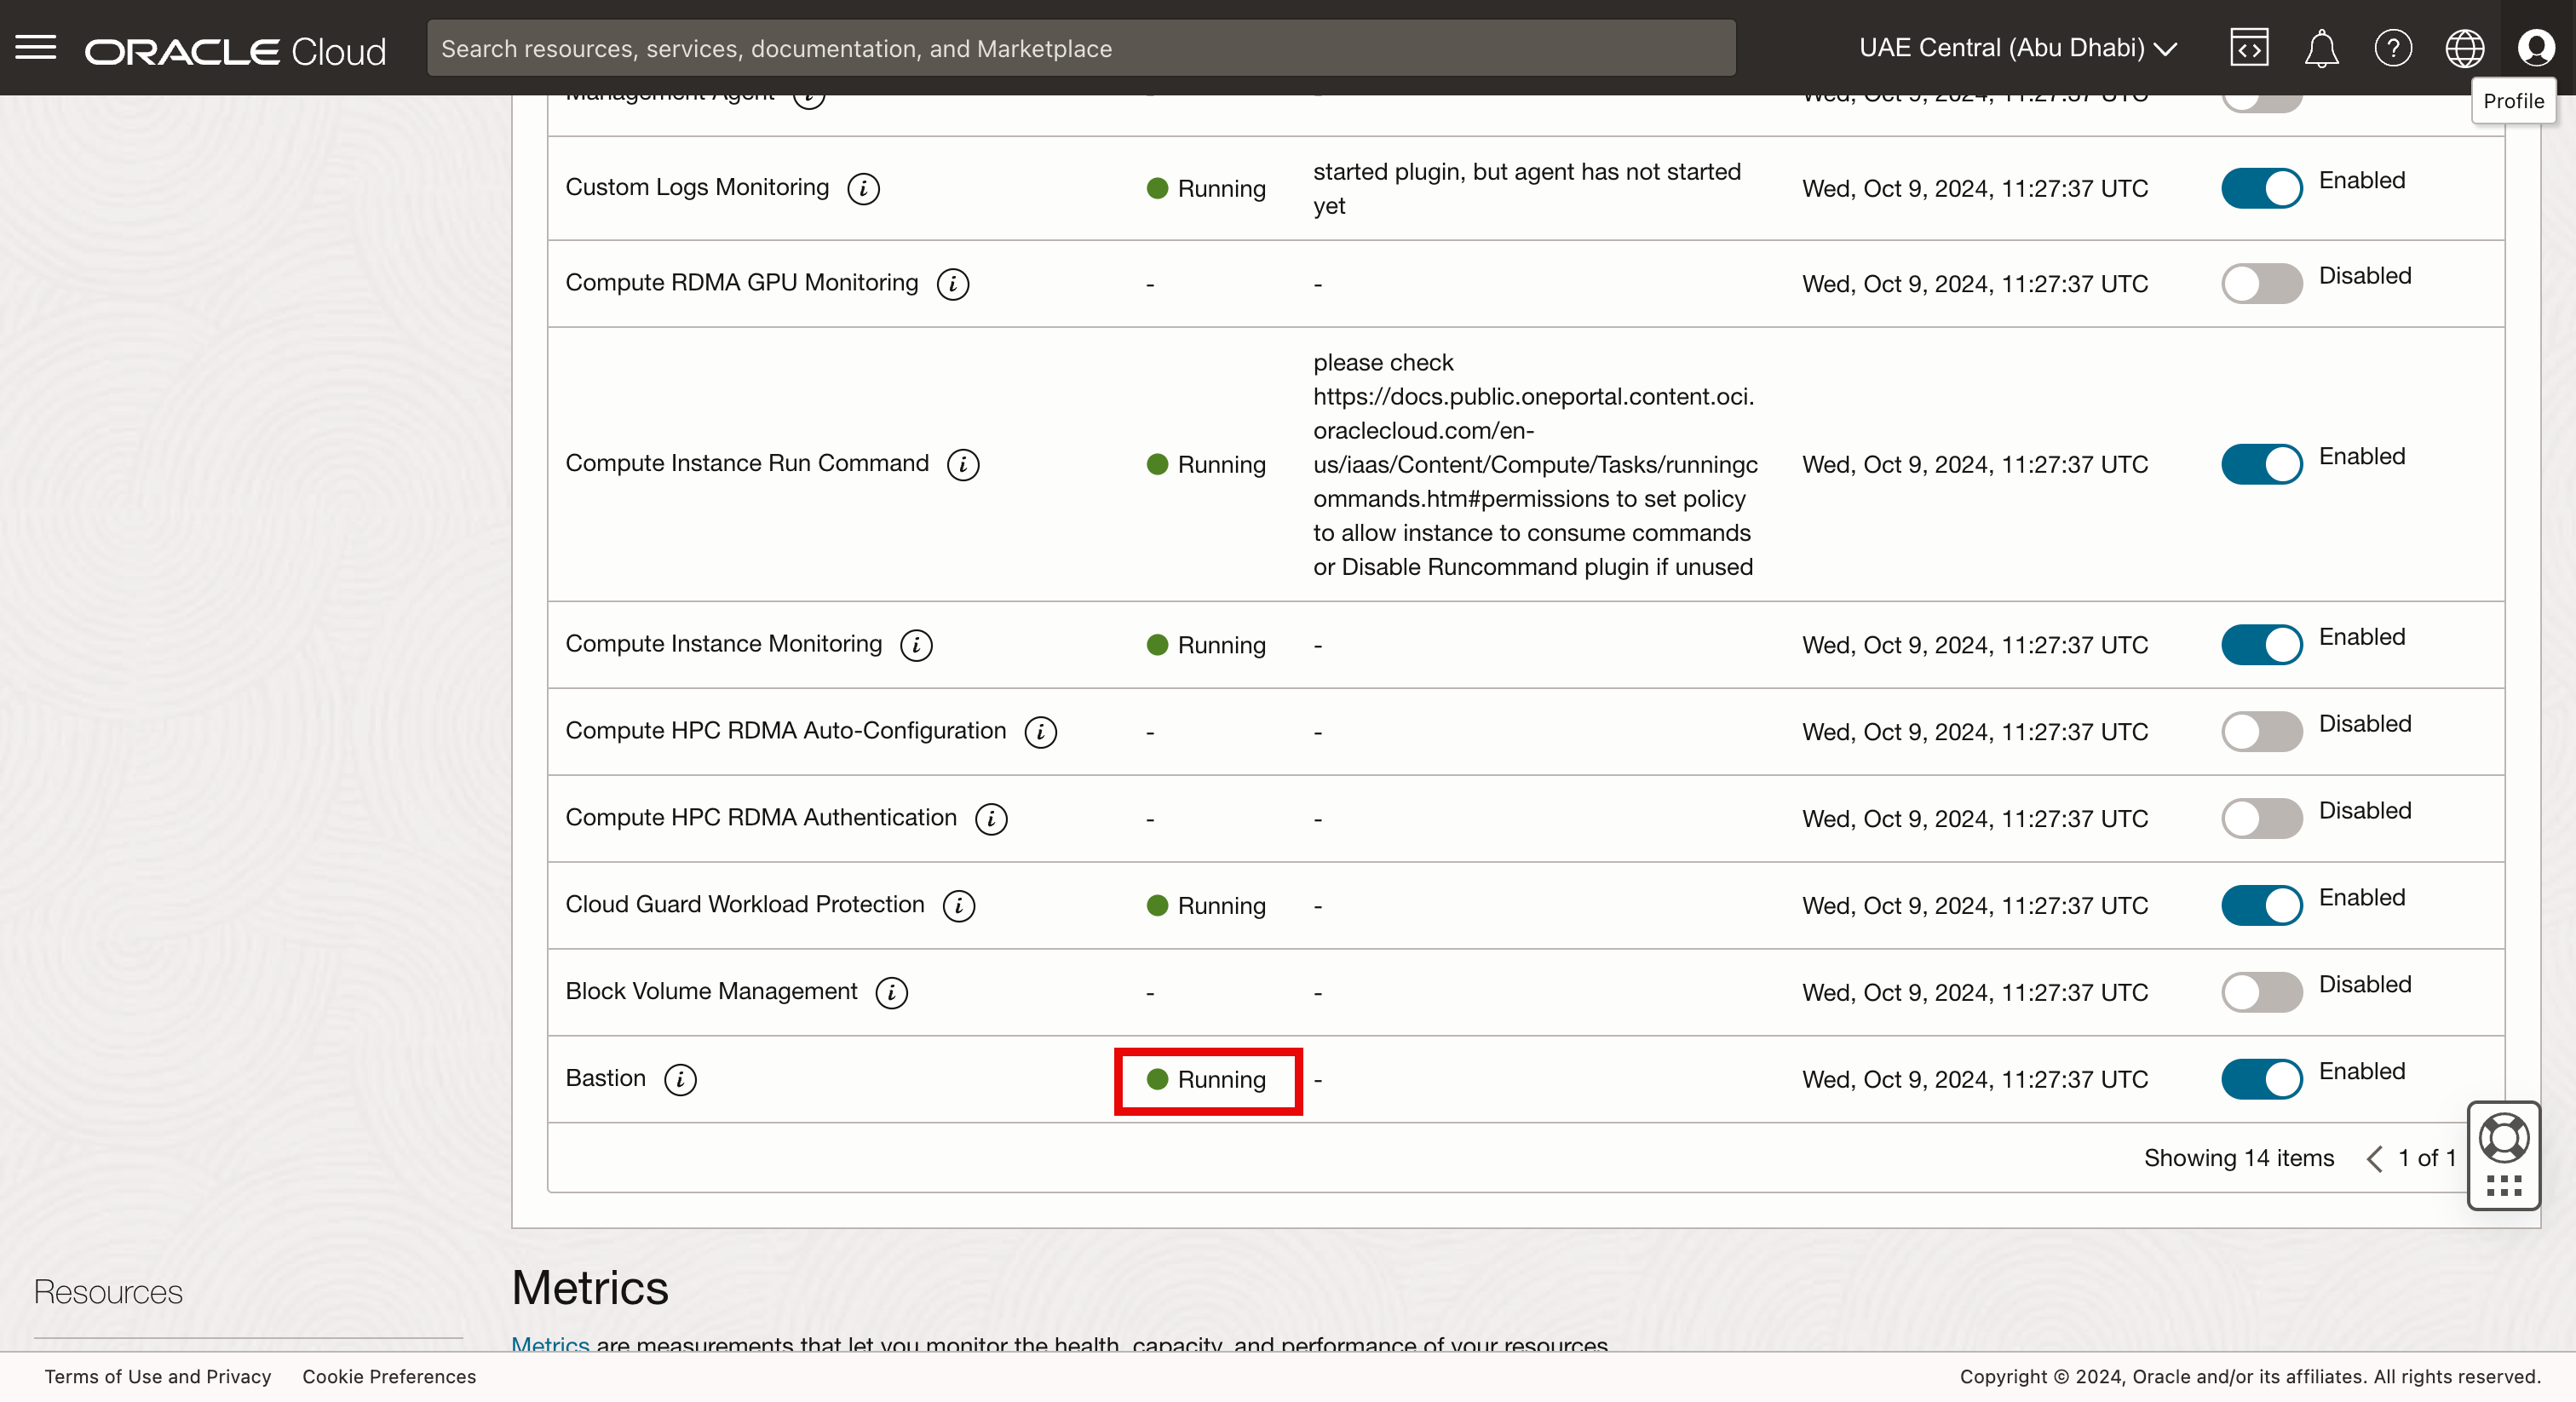
Task: Open the hamburger navigation menu
Action: coord(36,48)
